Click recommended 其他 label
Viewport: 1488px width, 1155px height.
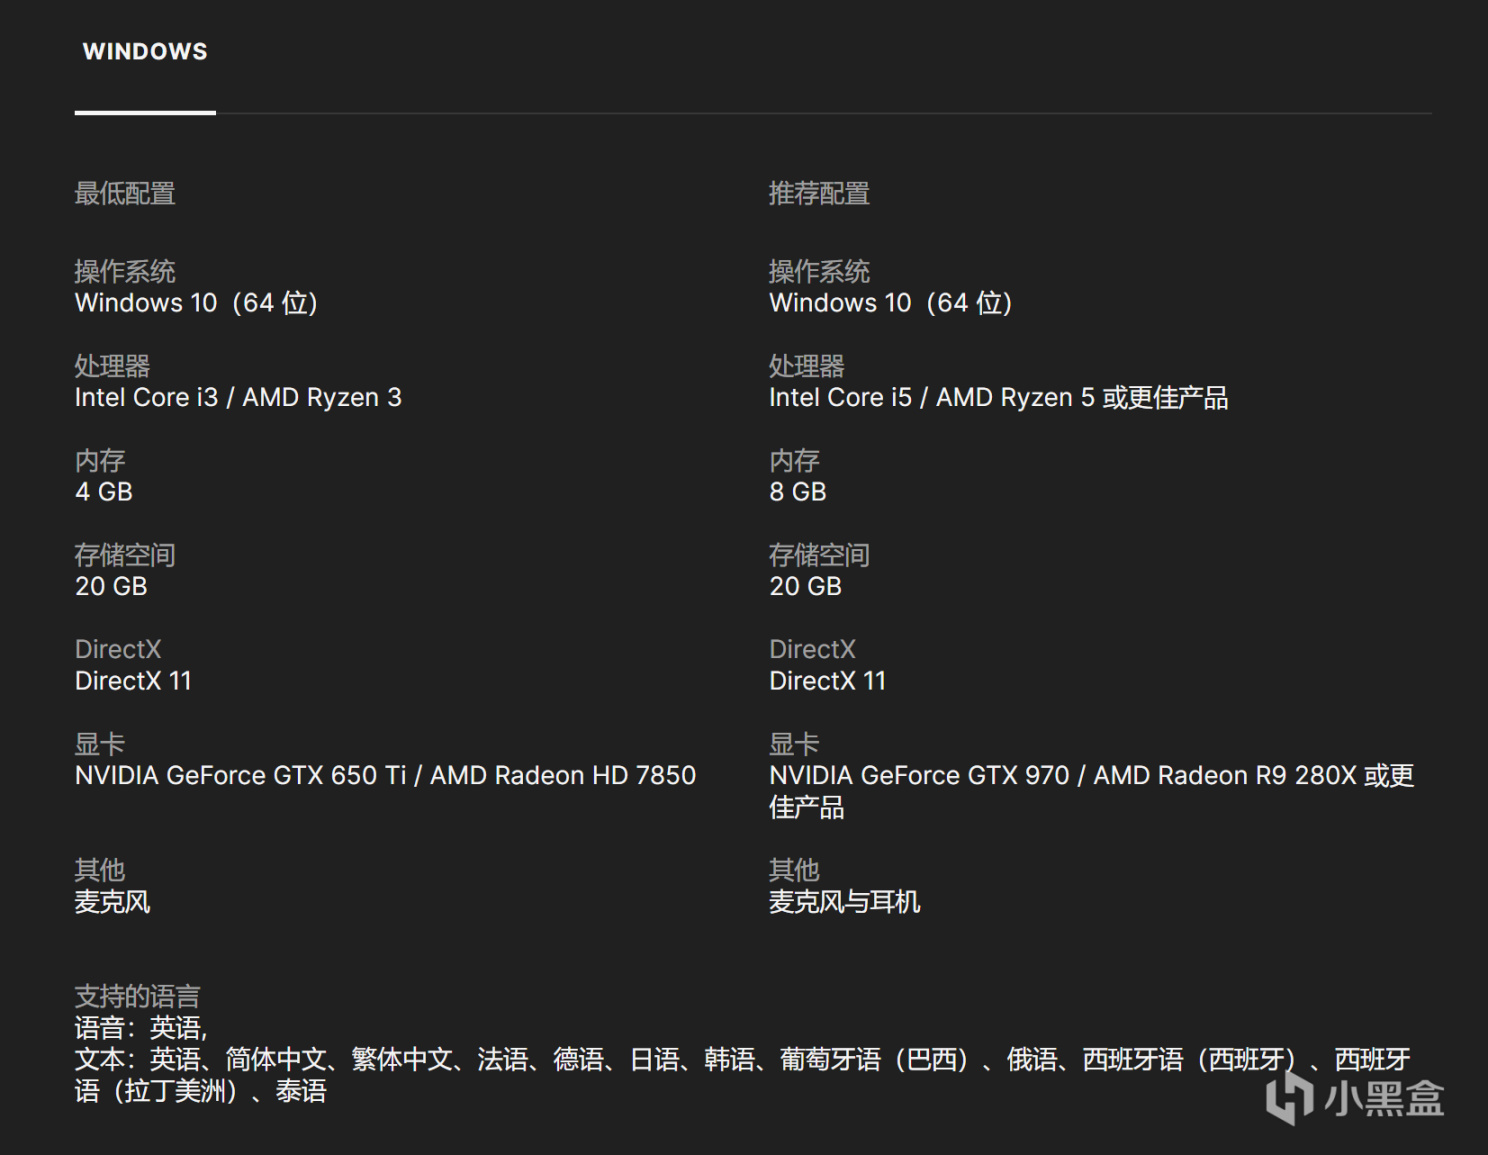(794, 870)
